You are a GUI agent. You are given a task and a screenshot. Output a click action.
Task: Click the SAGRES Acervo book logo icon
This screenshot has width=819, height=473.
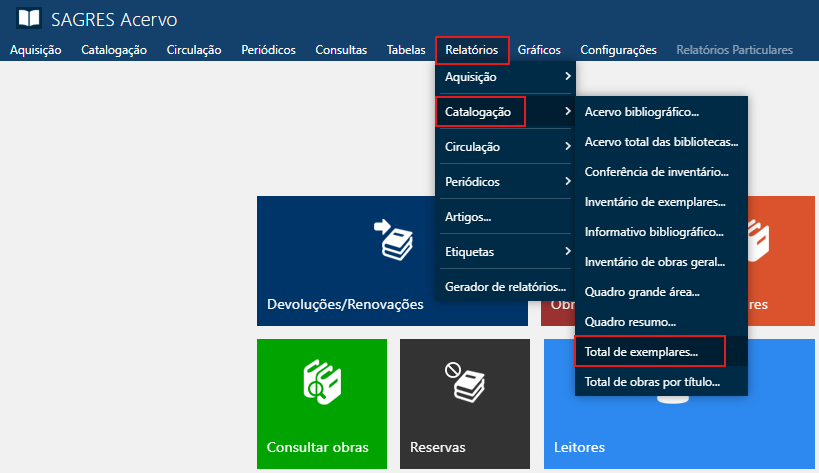pos(30,19)
